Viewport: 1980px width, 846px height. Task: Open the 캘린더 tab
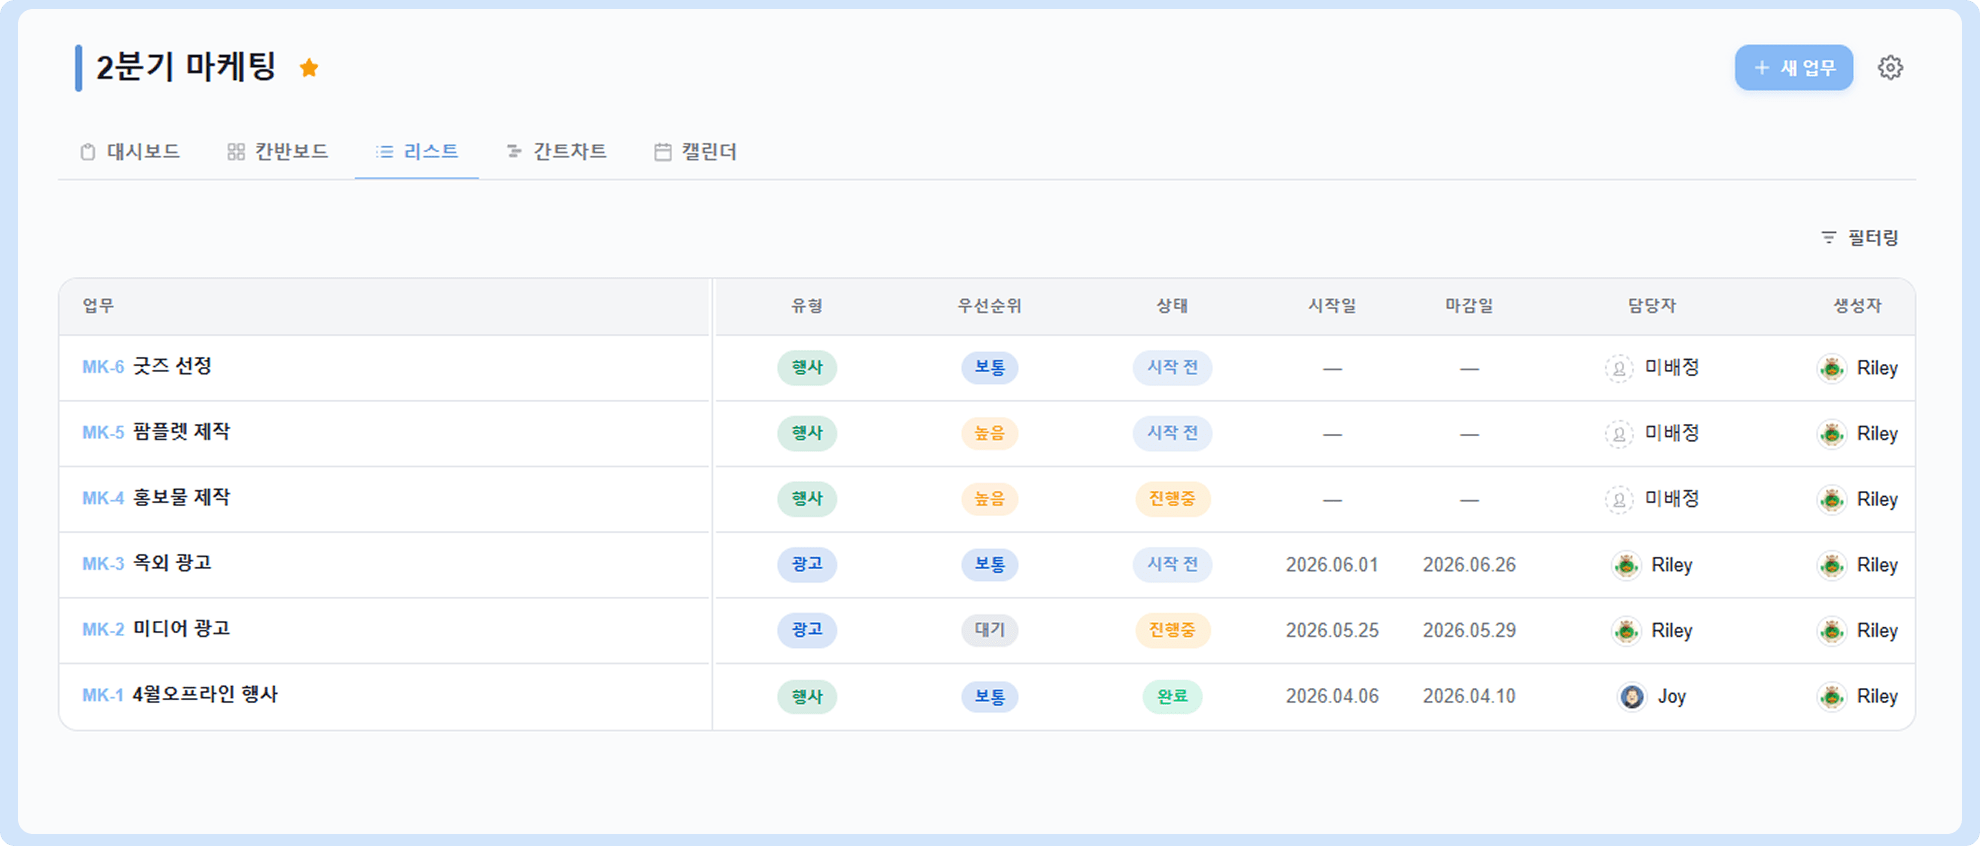click(x=695, y=151)
